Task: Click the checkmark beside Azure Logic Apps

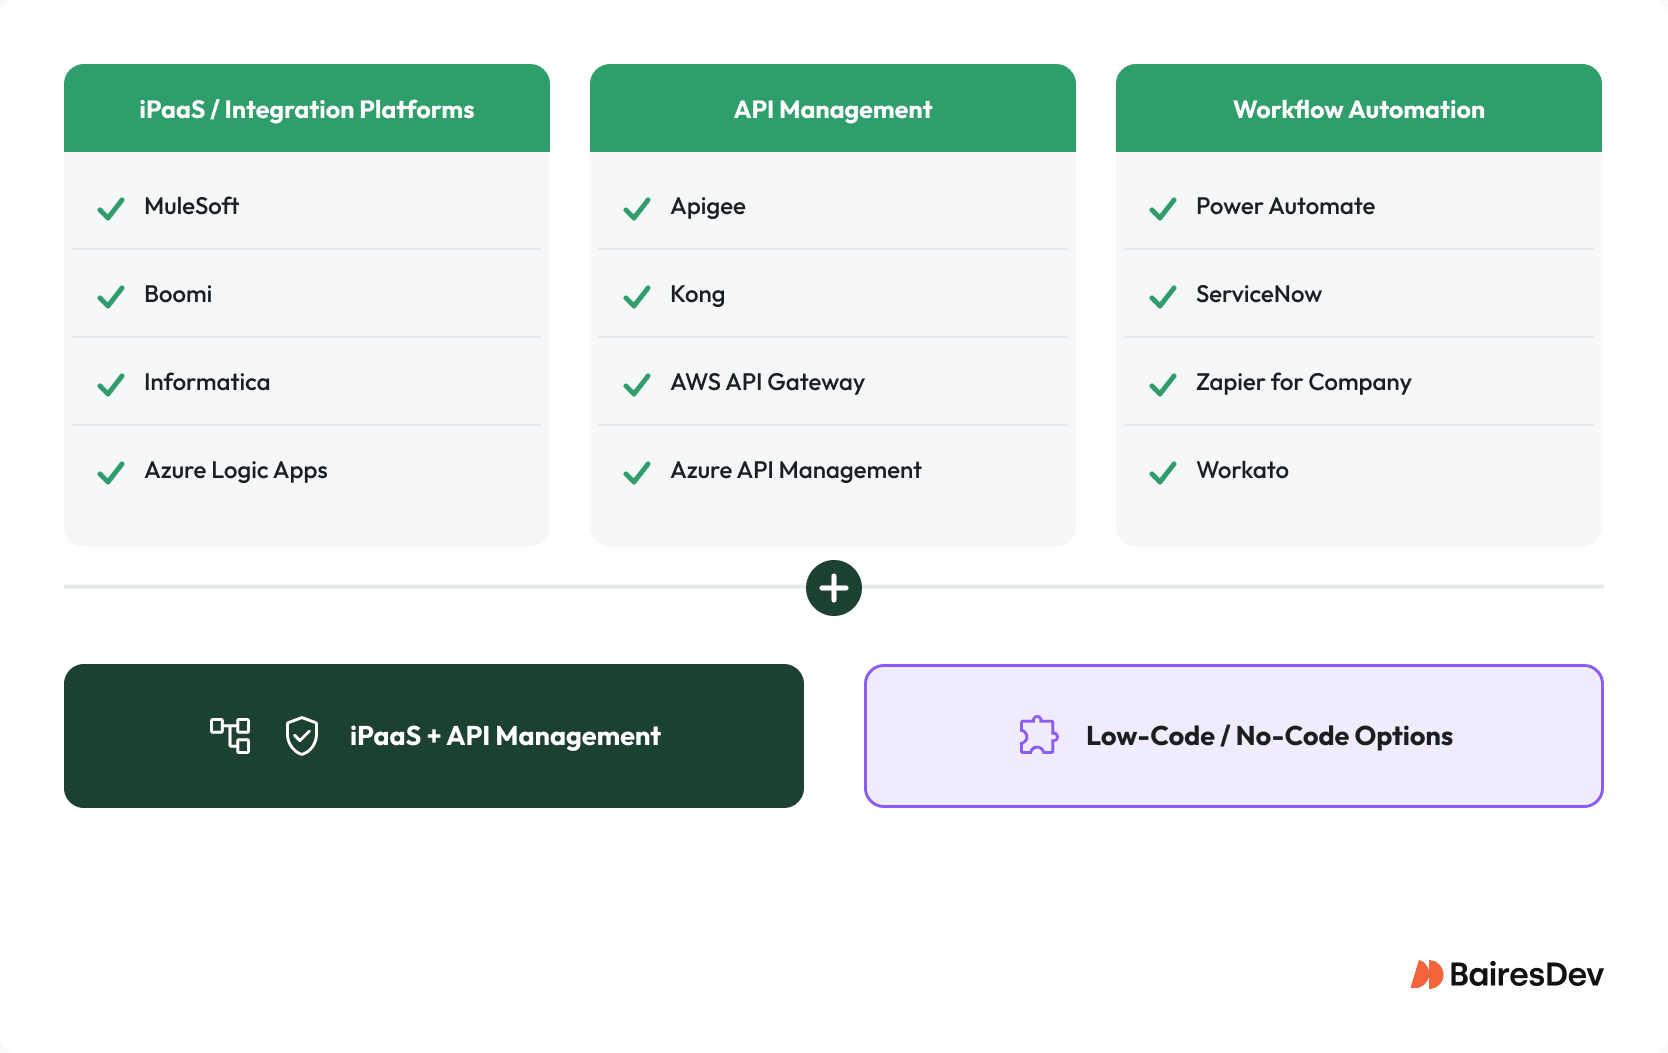Action: point(111,472)
